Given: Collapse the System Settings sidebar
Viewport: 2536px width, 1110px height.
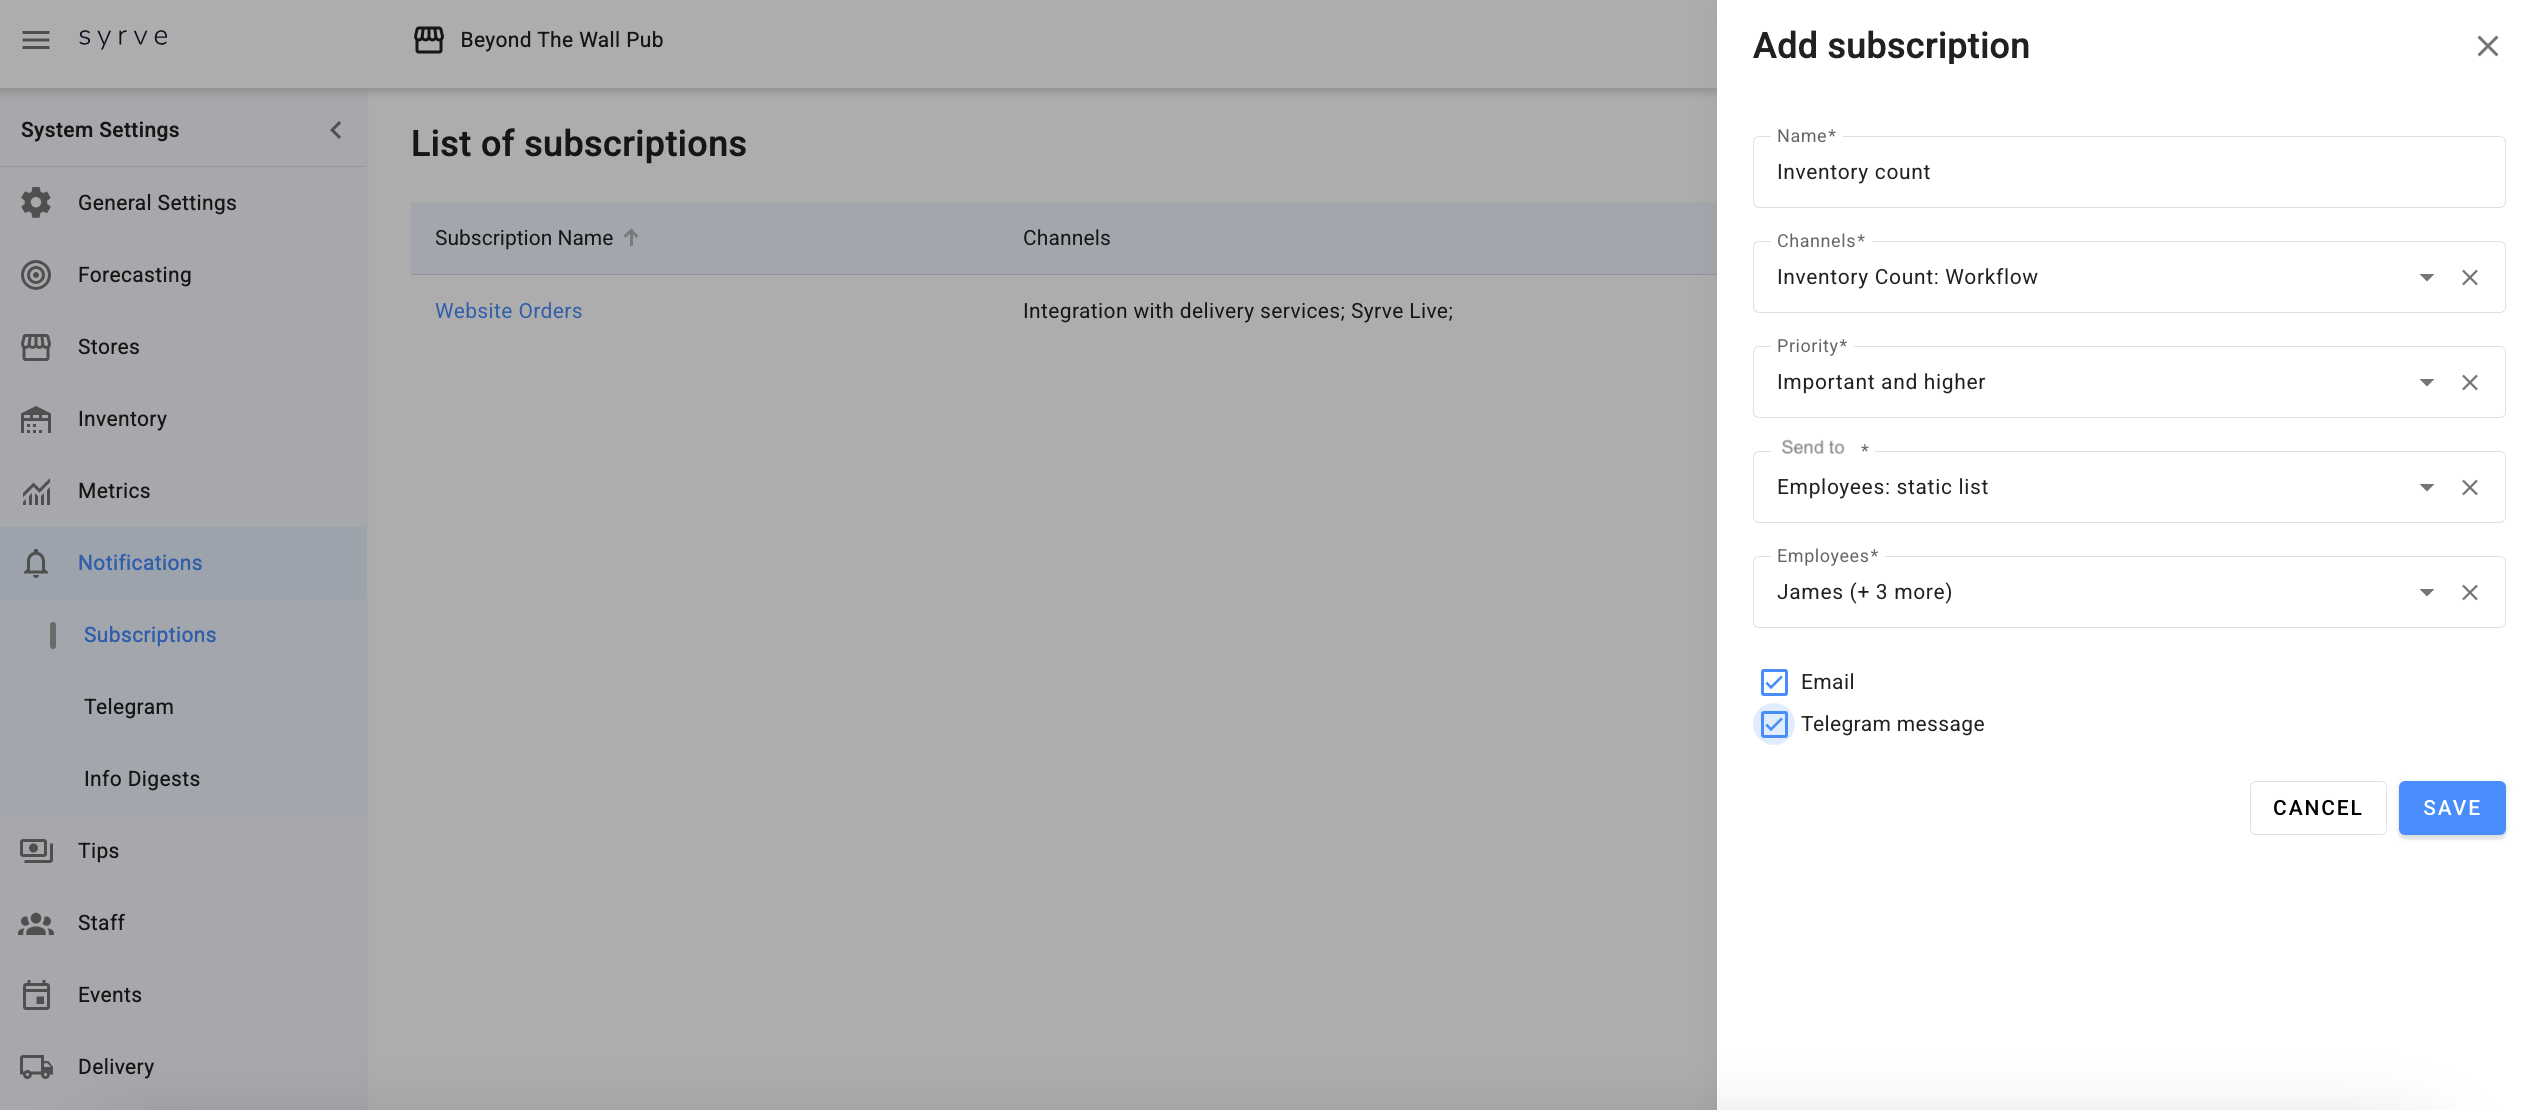Looking at the screenshot, I should (336, 130).
